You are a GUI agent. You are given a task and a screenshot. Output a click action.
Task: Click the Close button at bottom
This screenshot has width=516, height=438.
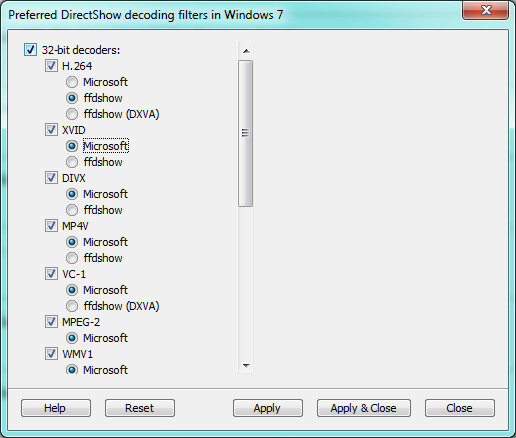click(x=460, y=408)
